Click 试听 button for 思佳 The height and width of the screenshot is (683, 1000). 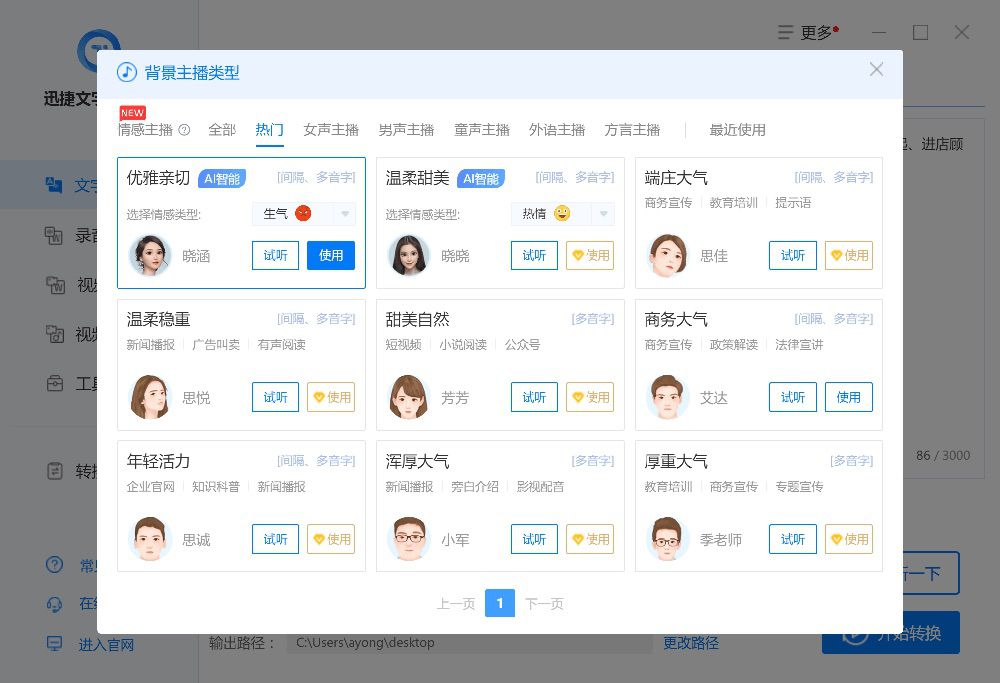[x=793, y=255]
